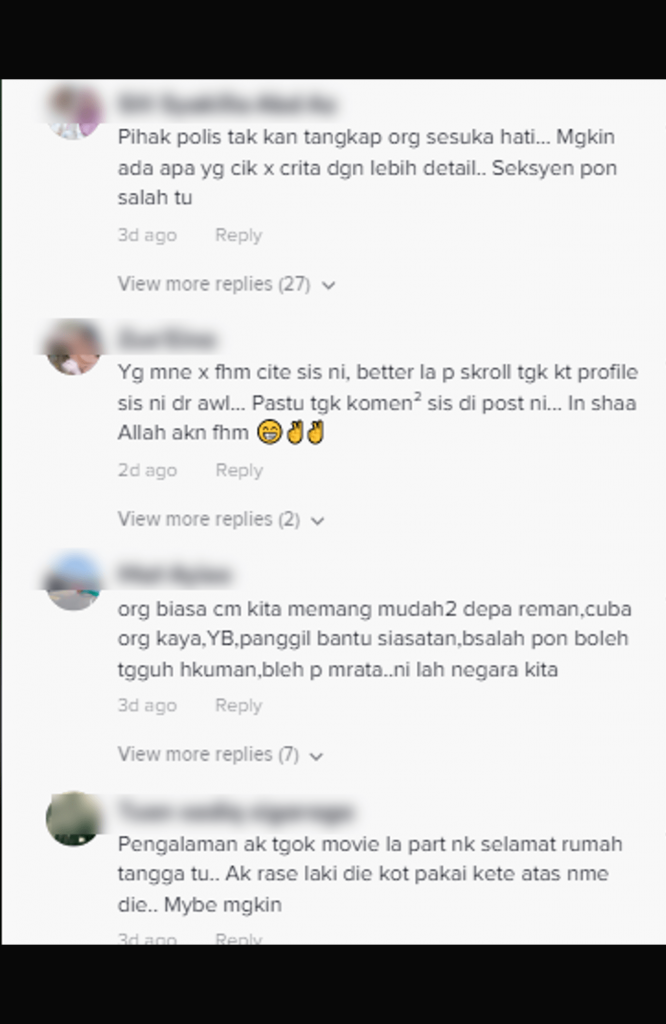Click avatar beside 'Pengalaman ak tgok movie' comment
The image size is (666, 1024).
pyautogui.click(x=74, y=818)
